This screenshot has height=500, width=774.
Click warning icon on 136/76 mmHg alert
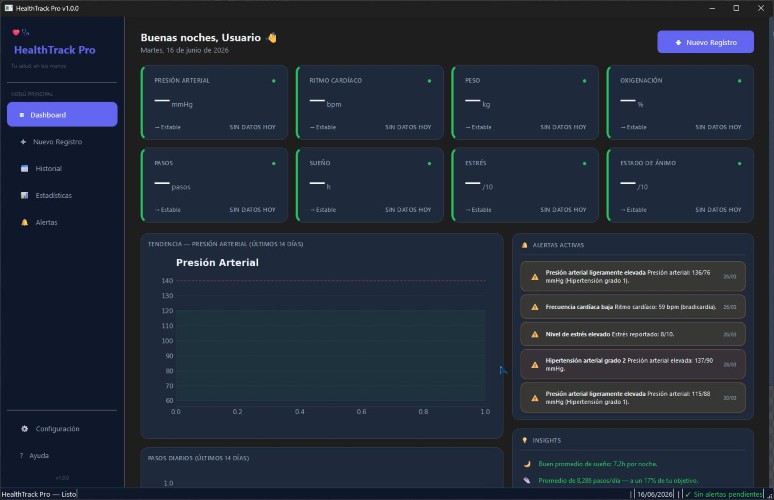(x=535, y=277)
